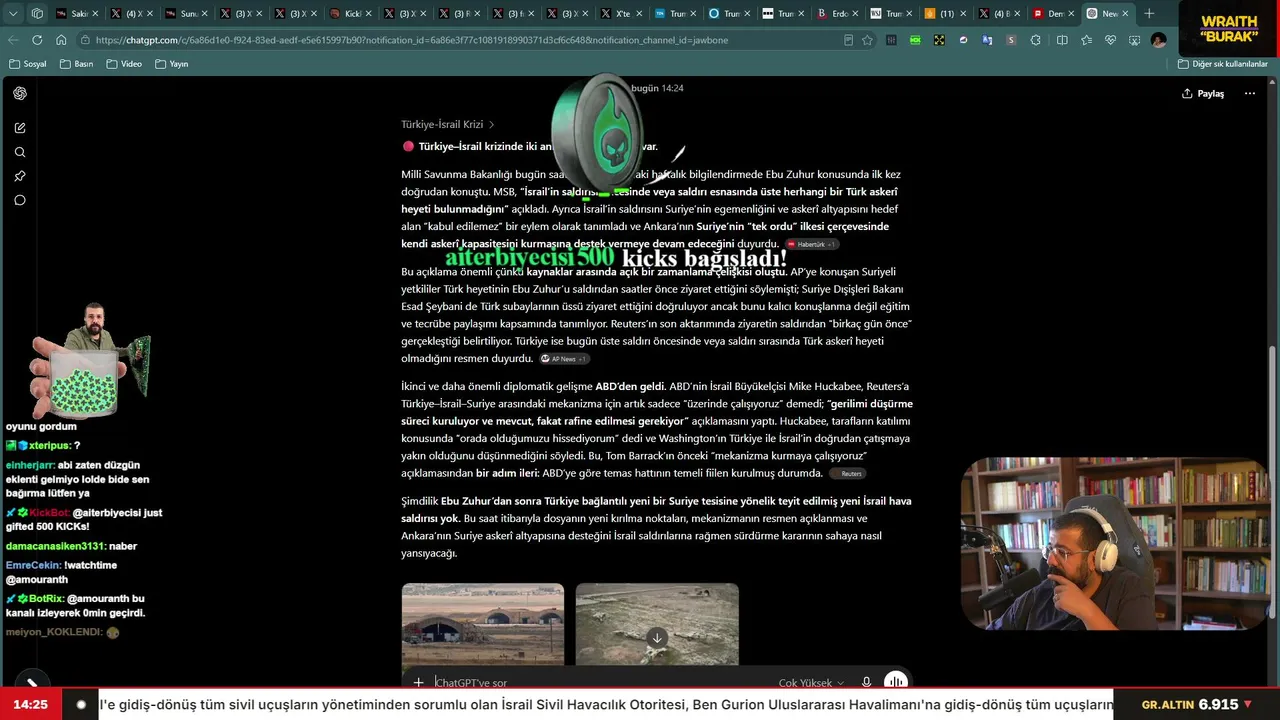Bookmark this page with the star icon

point(867,40)
